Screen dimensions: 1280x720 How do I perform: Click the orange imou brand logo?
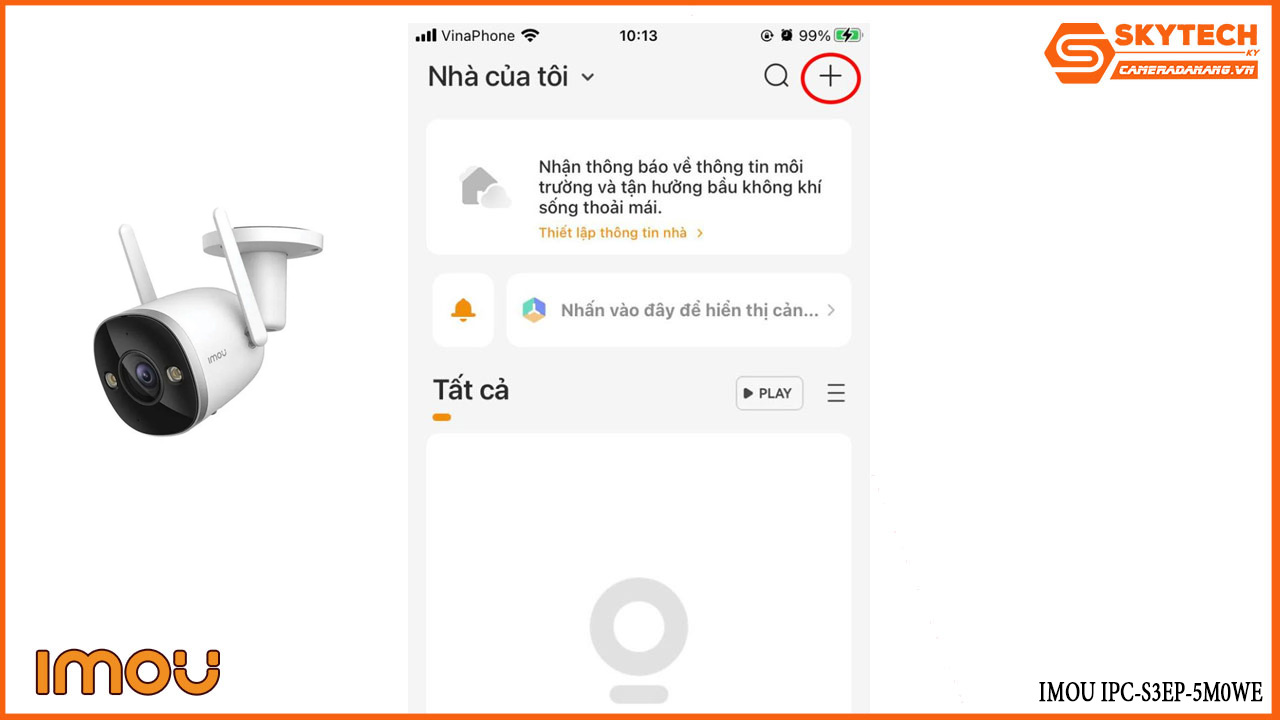point(128,671)
